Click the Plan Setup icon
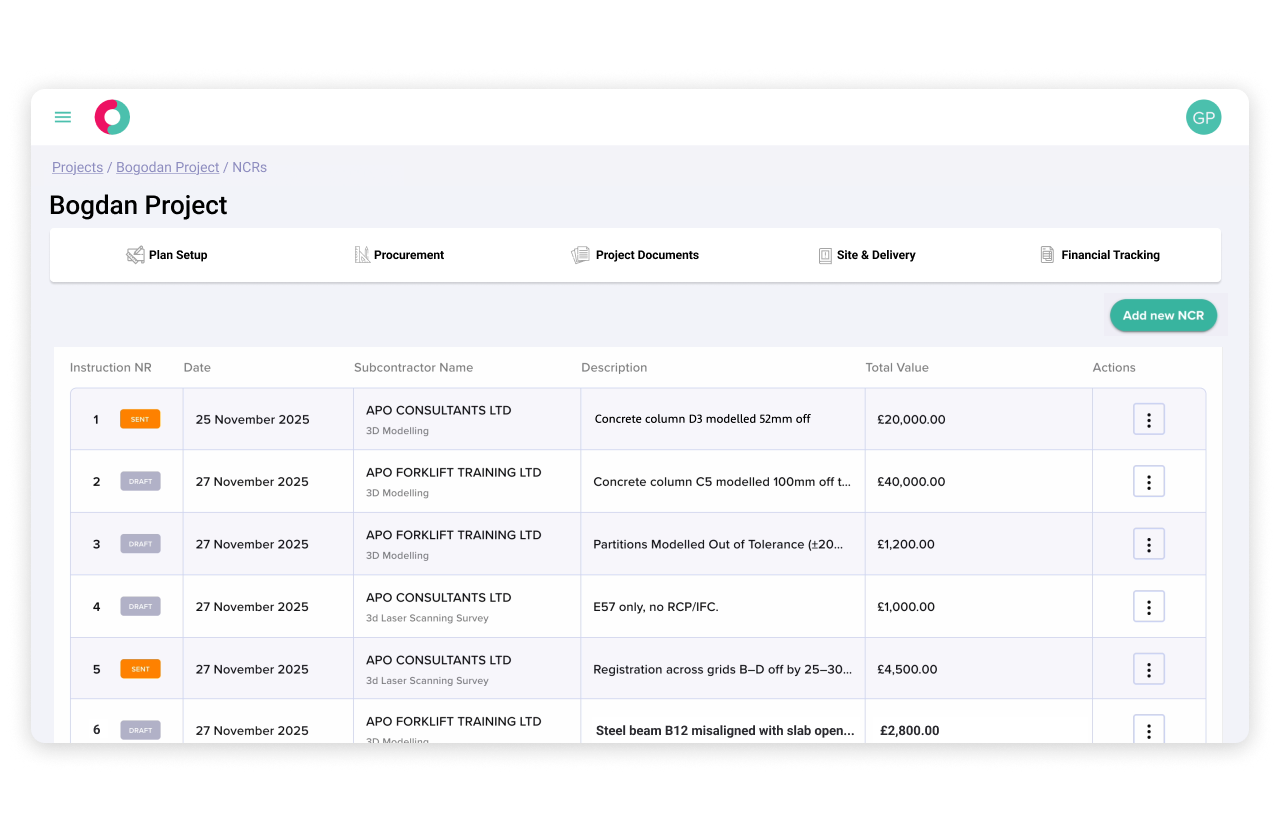 (135, 255)
